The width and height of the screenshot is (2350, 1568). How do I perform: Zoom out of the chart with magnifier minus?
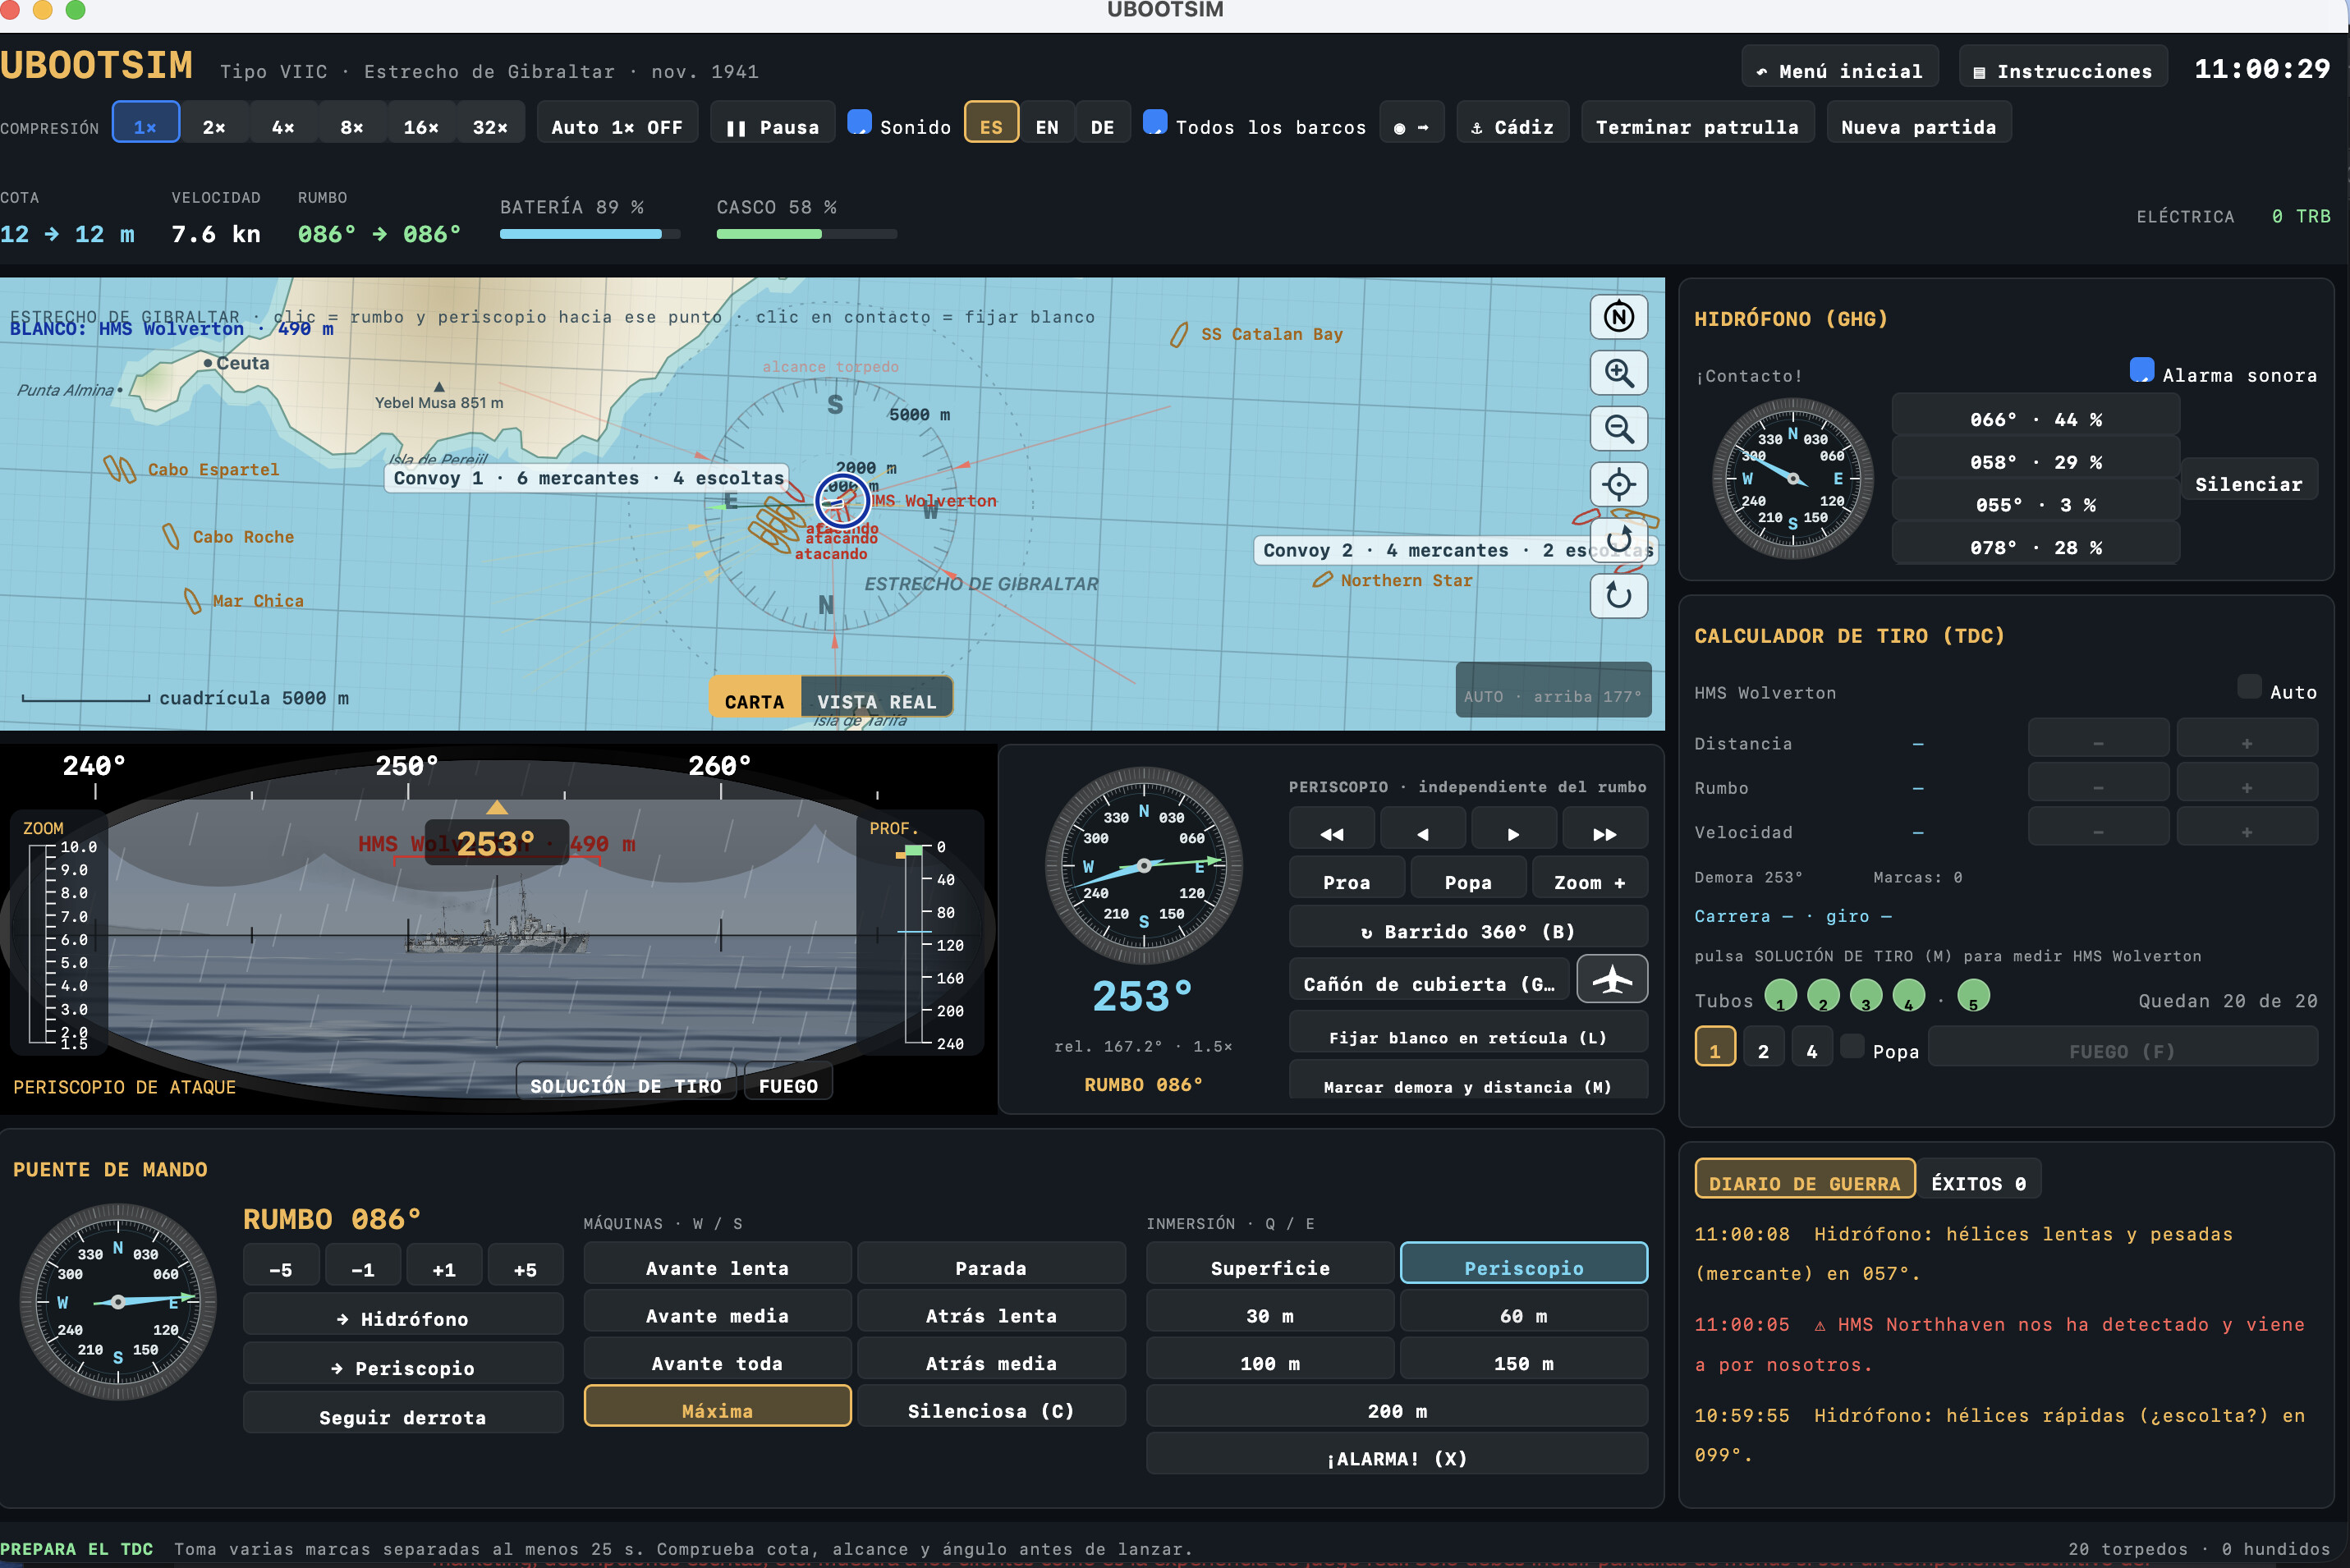click(1618, 429)
